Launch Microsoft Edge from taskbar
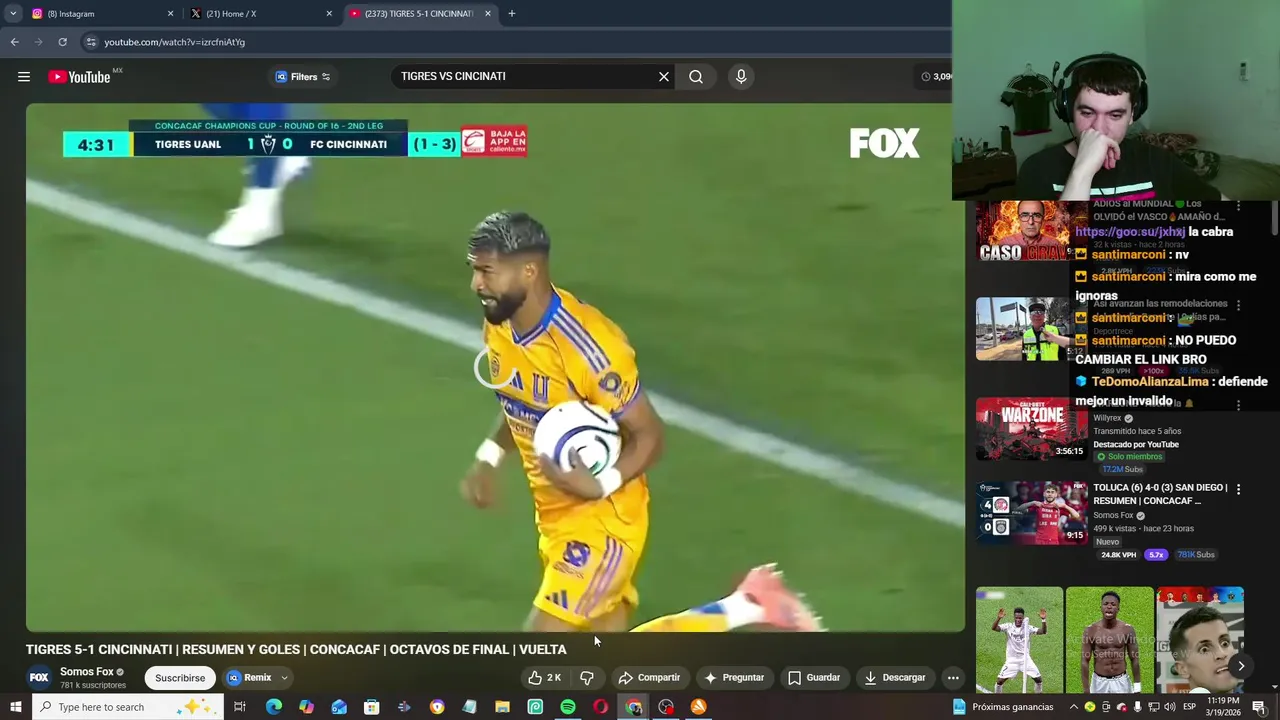The width and height of the screenshot is (1280, 720). click(273, 707)
